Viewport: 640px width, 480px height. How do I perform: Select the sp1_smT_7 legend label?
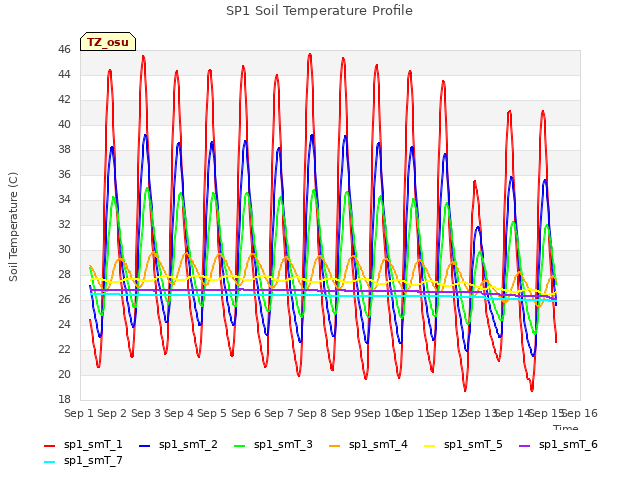click(93, 460)
